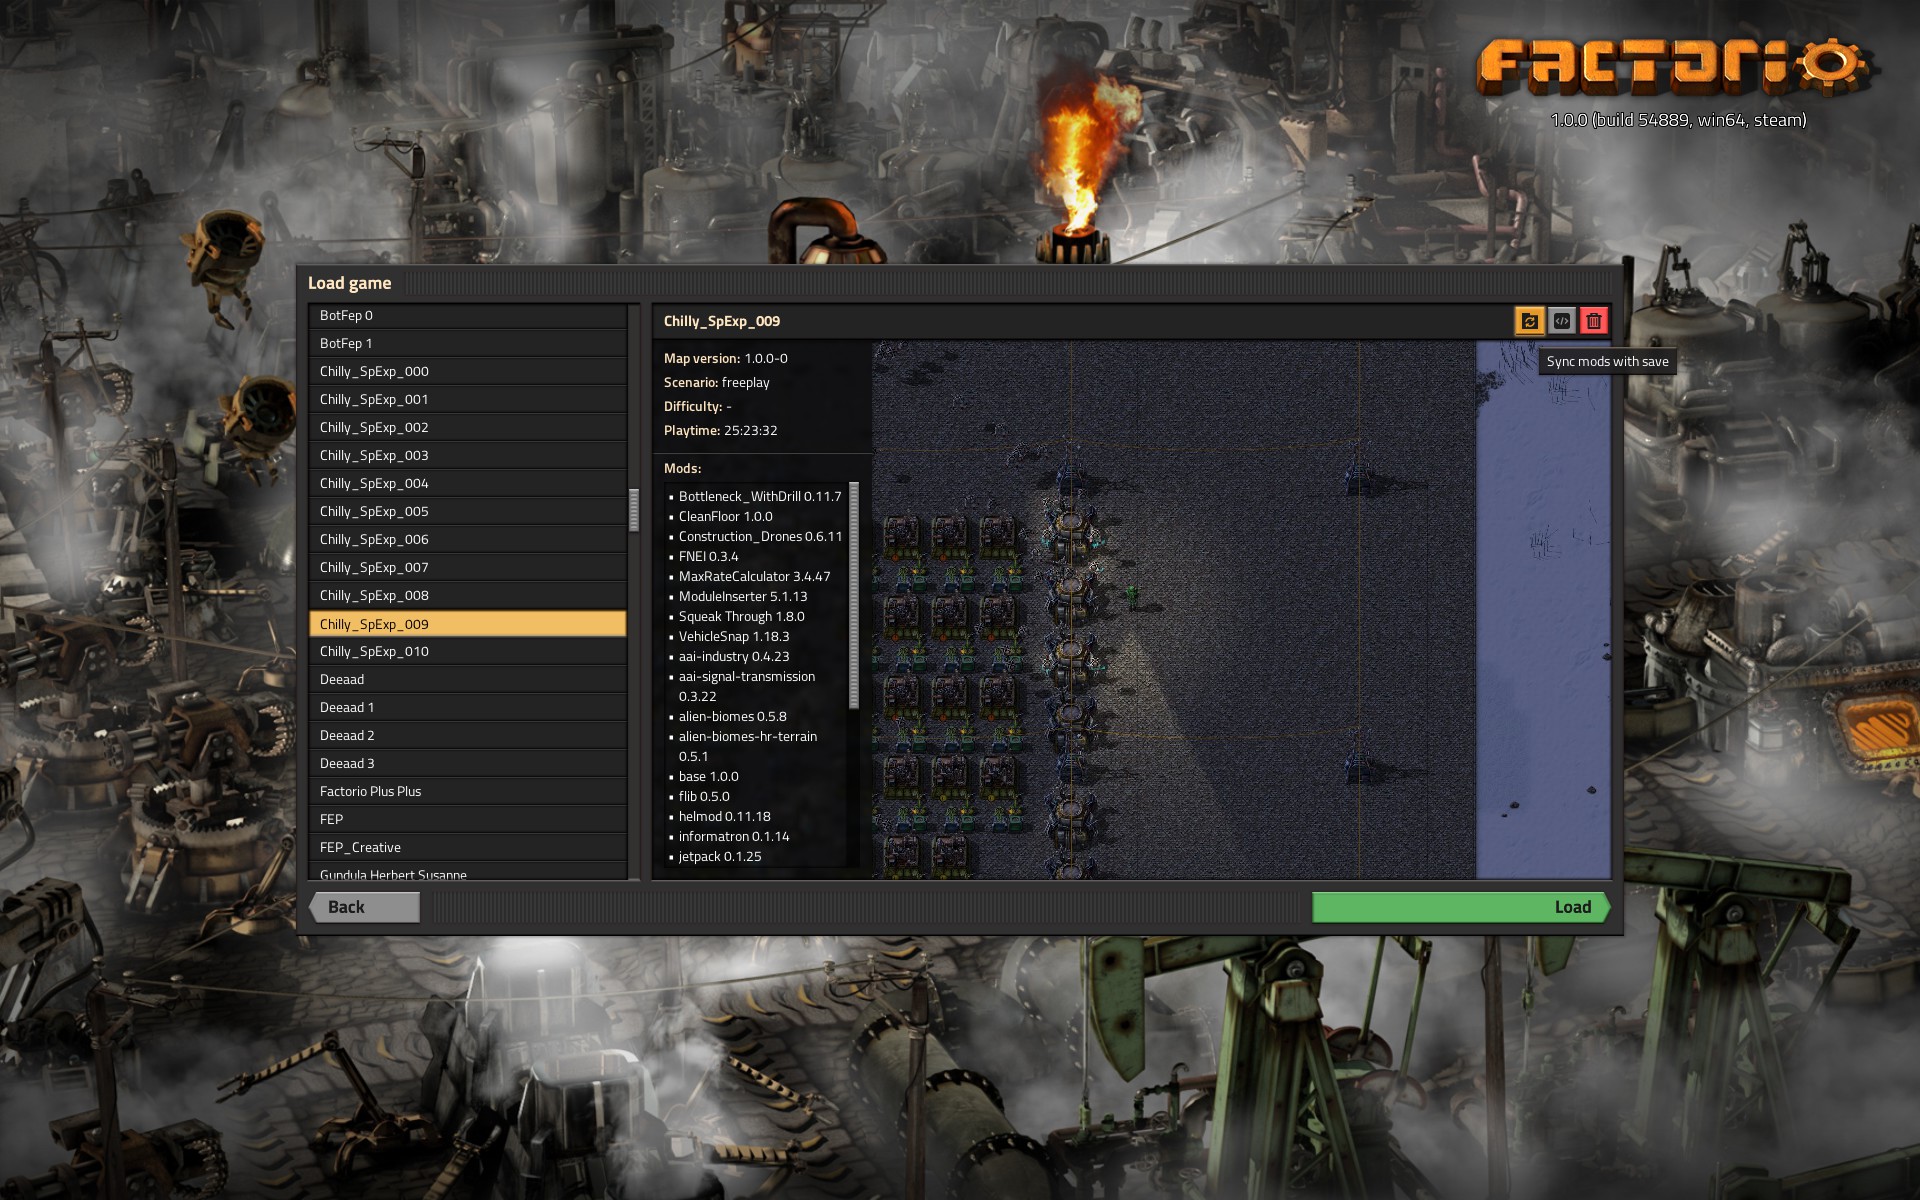Viewport: 1920px width, 1200px height.
Task: Select save Chilly_SpExp_007
Action: (x=468, y=567)
